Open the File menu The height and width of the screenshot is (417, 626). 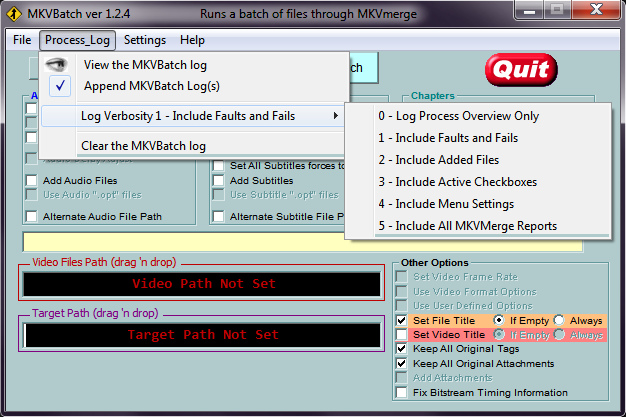[22, 40]
